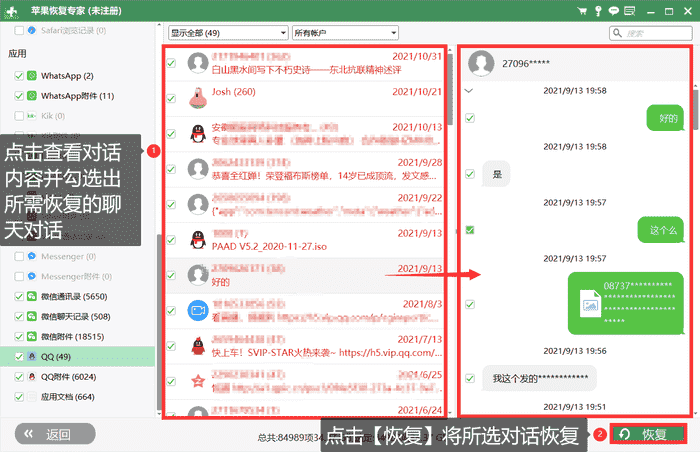Screen dimensions: 700x452
Task: Click the WhatsApp (2) app icon
Action: [32, 75]
